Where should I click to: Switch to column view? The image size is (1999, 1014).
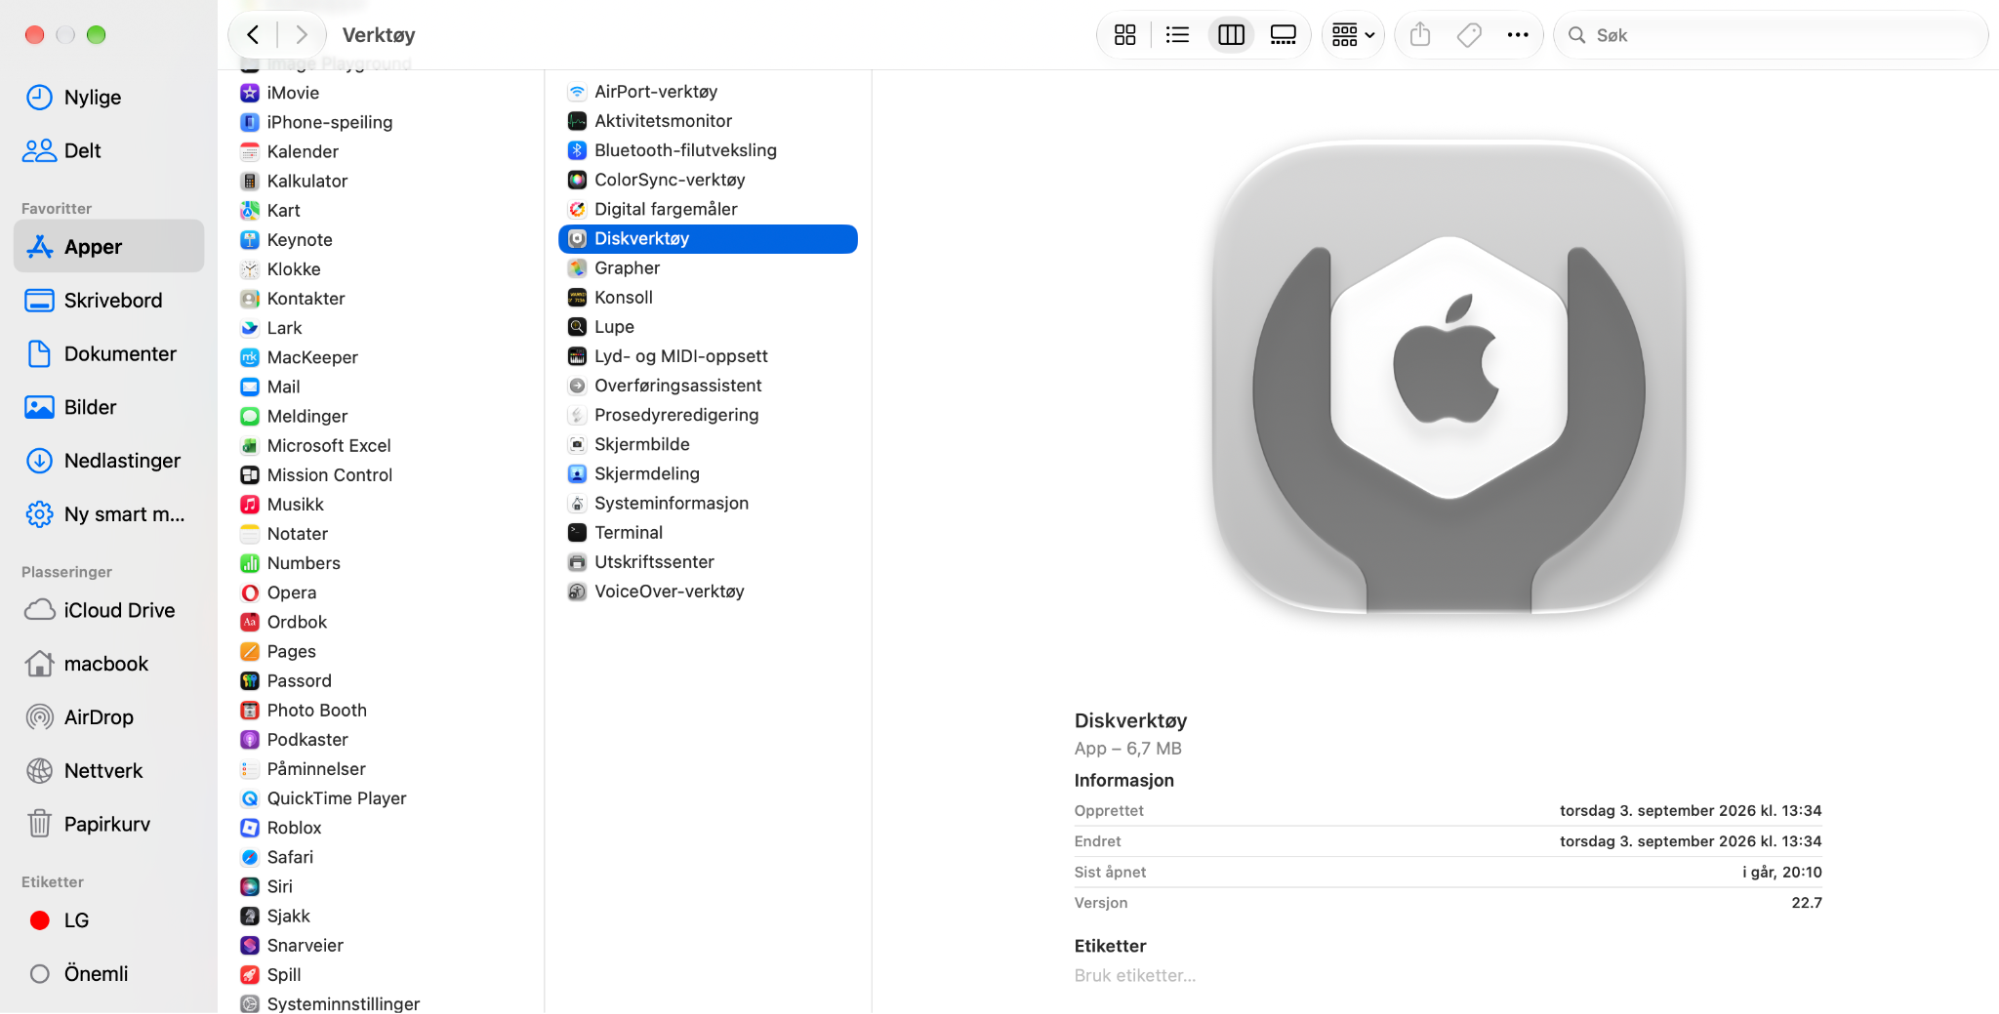tap(1231, 35)
